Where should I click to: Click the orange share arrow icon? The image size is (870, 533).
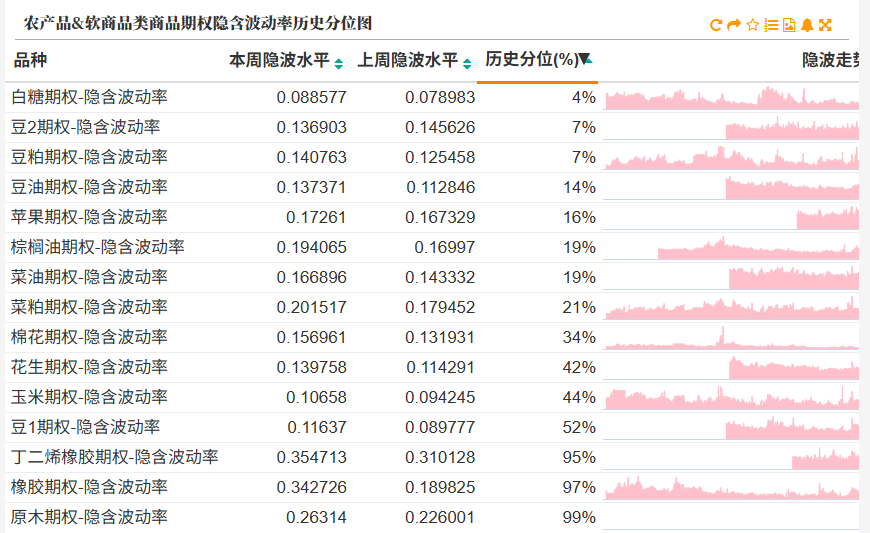click(734, 25)
